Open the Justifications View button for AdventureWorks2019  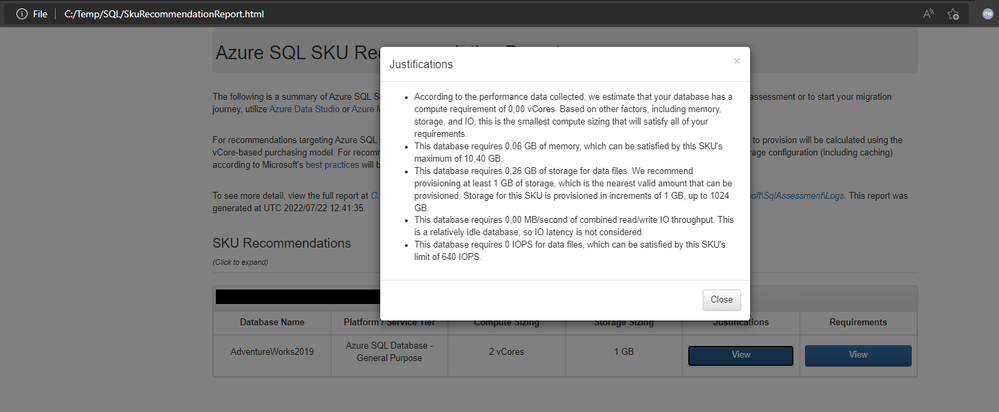[740, 355]
